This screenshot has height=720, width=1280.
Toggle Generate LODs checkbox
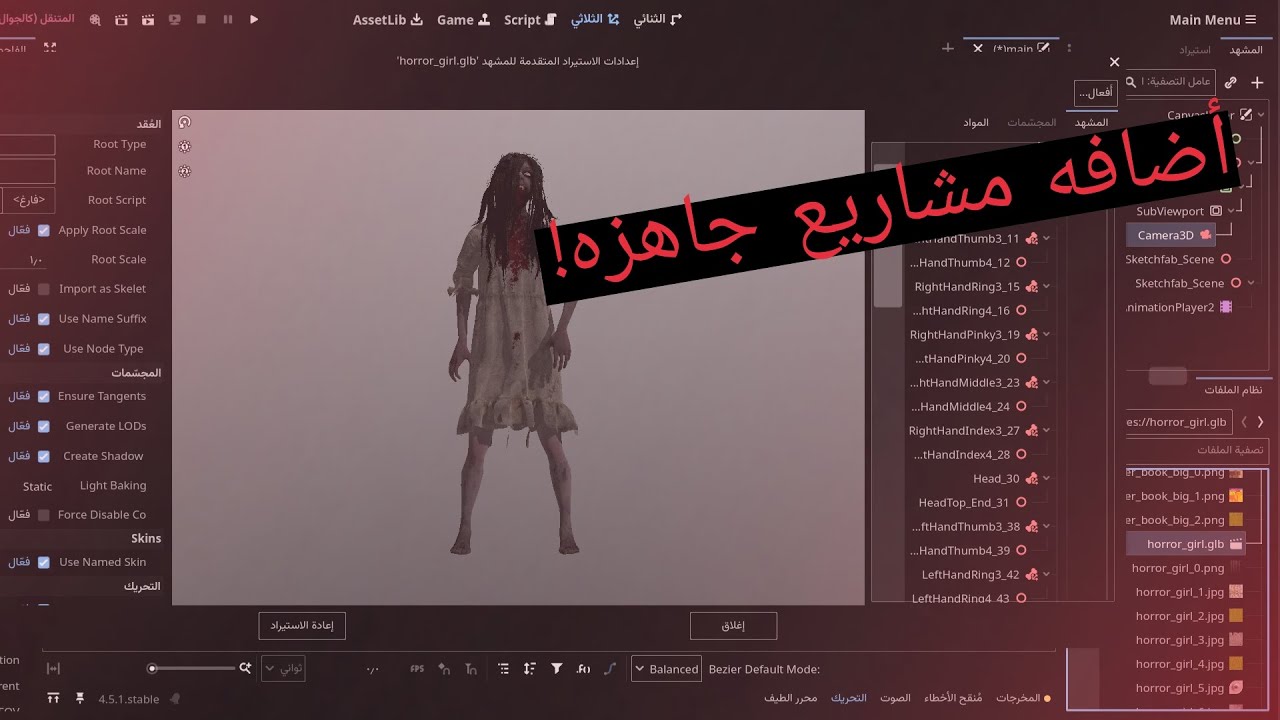tap(43, 426)
